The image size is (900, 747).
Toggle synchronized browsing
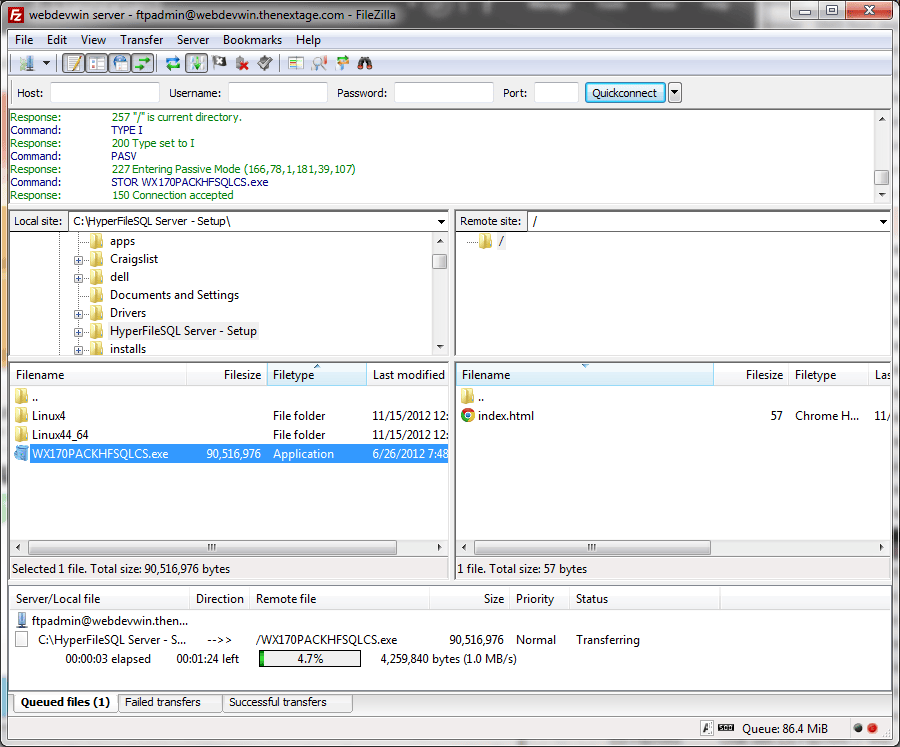click(342, 63)
